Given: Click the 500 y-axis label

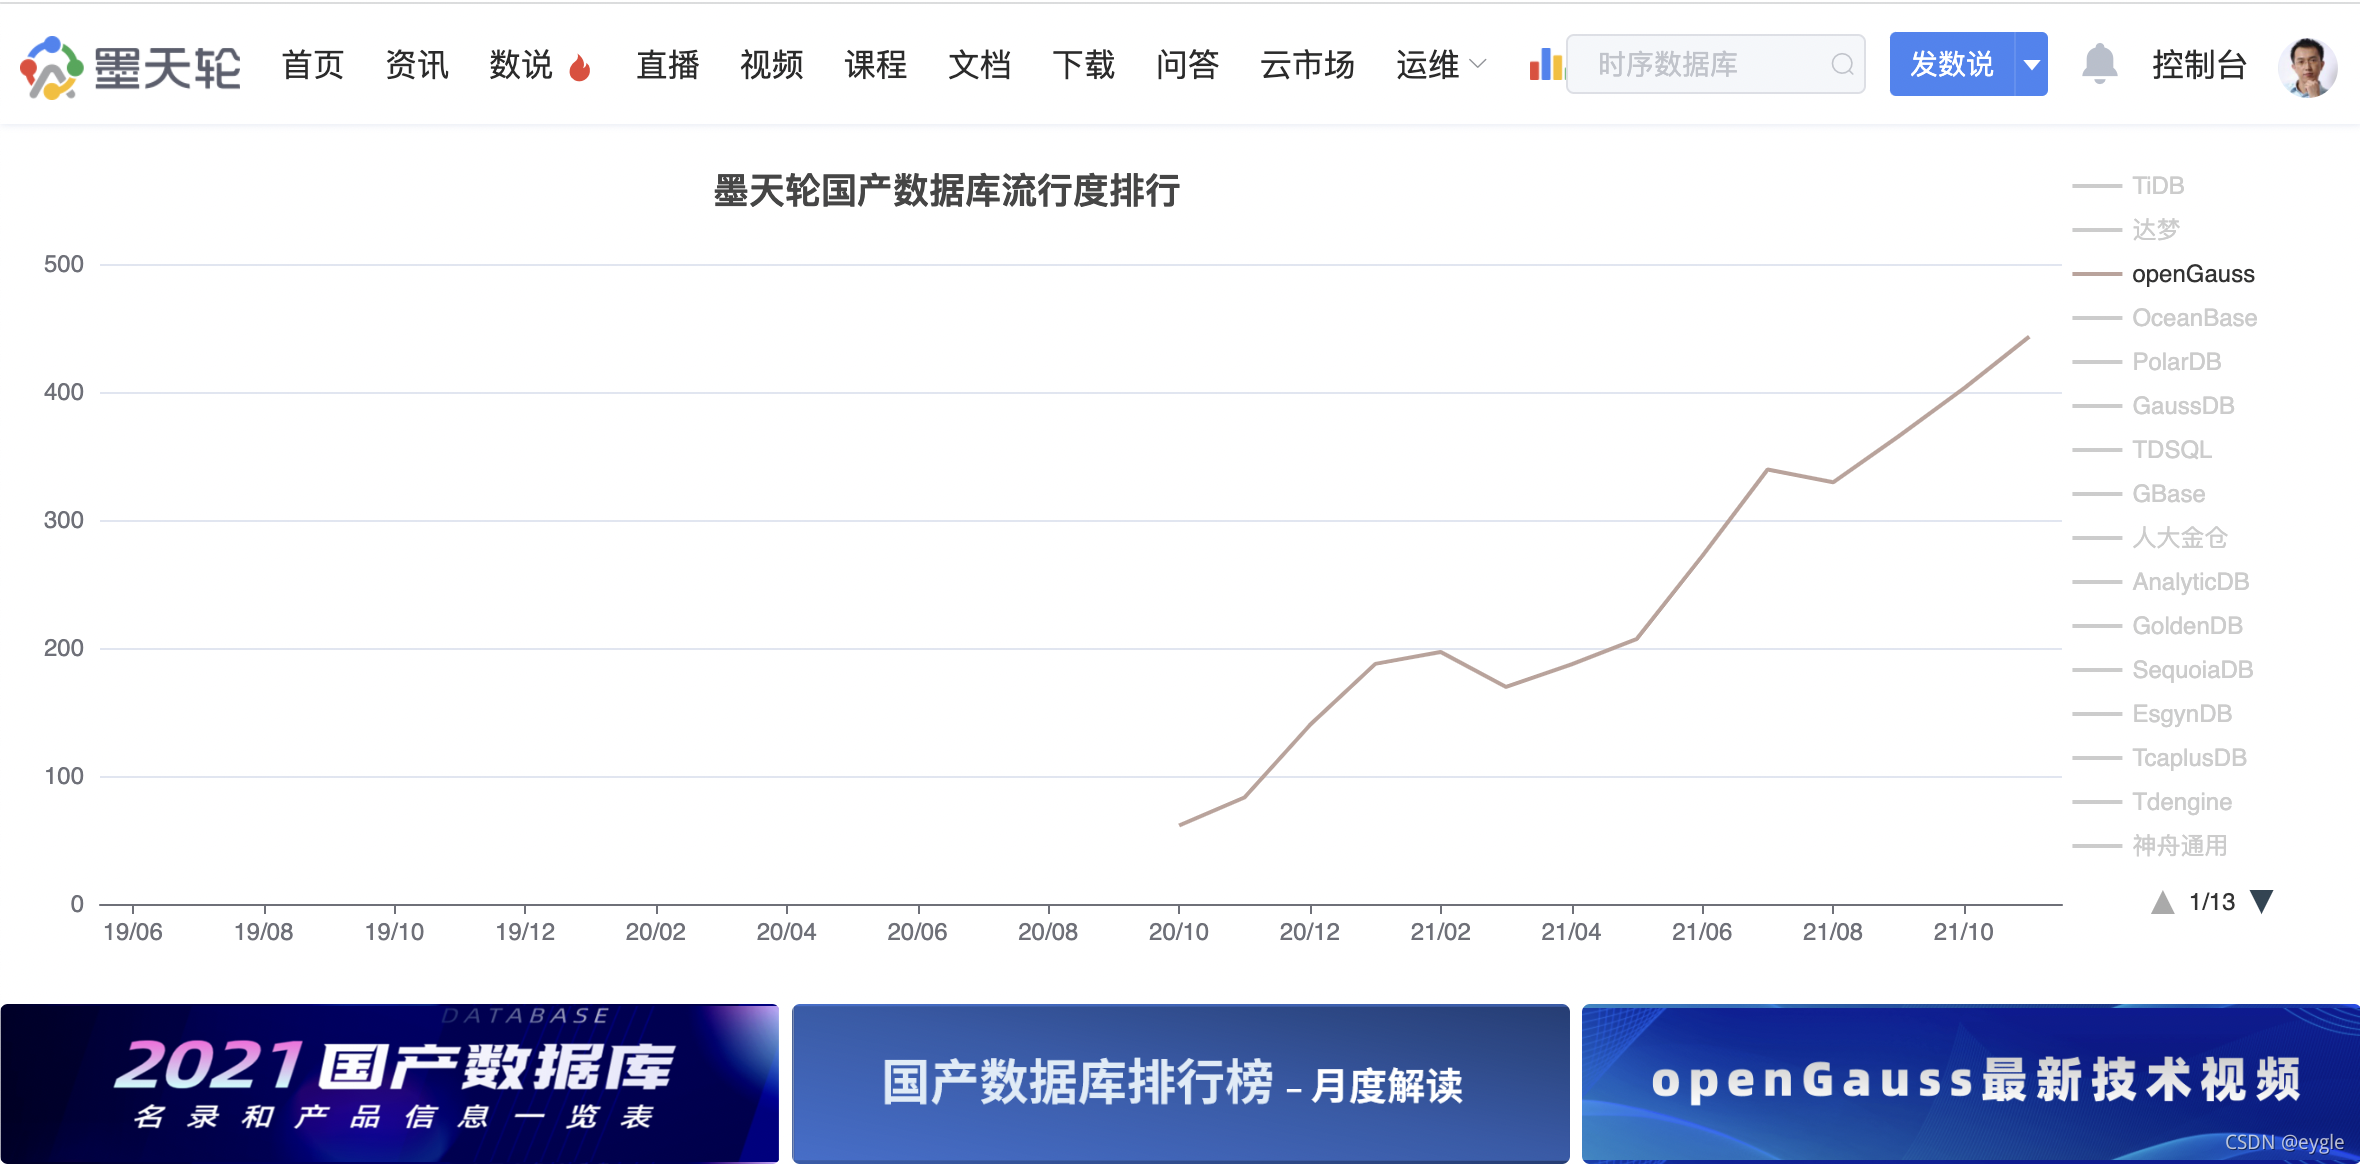Looking at the screenshot, I should pos(63,264).
